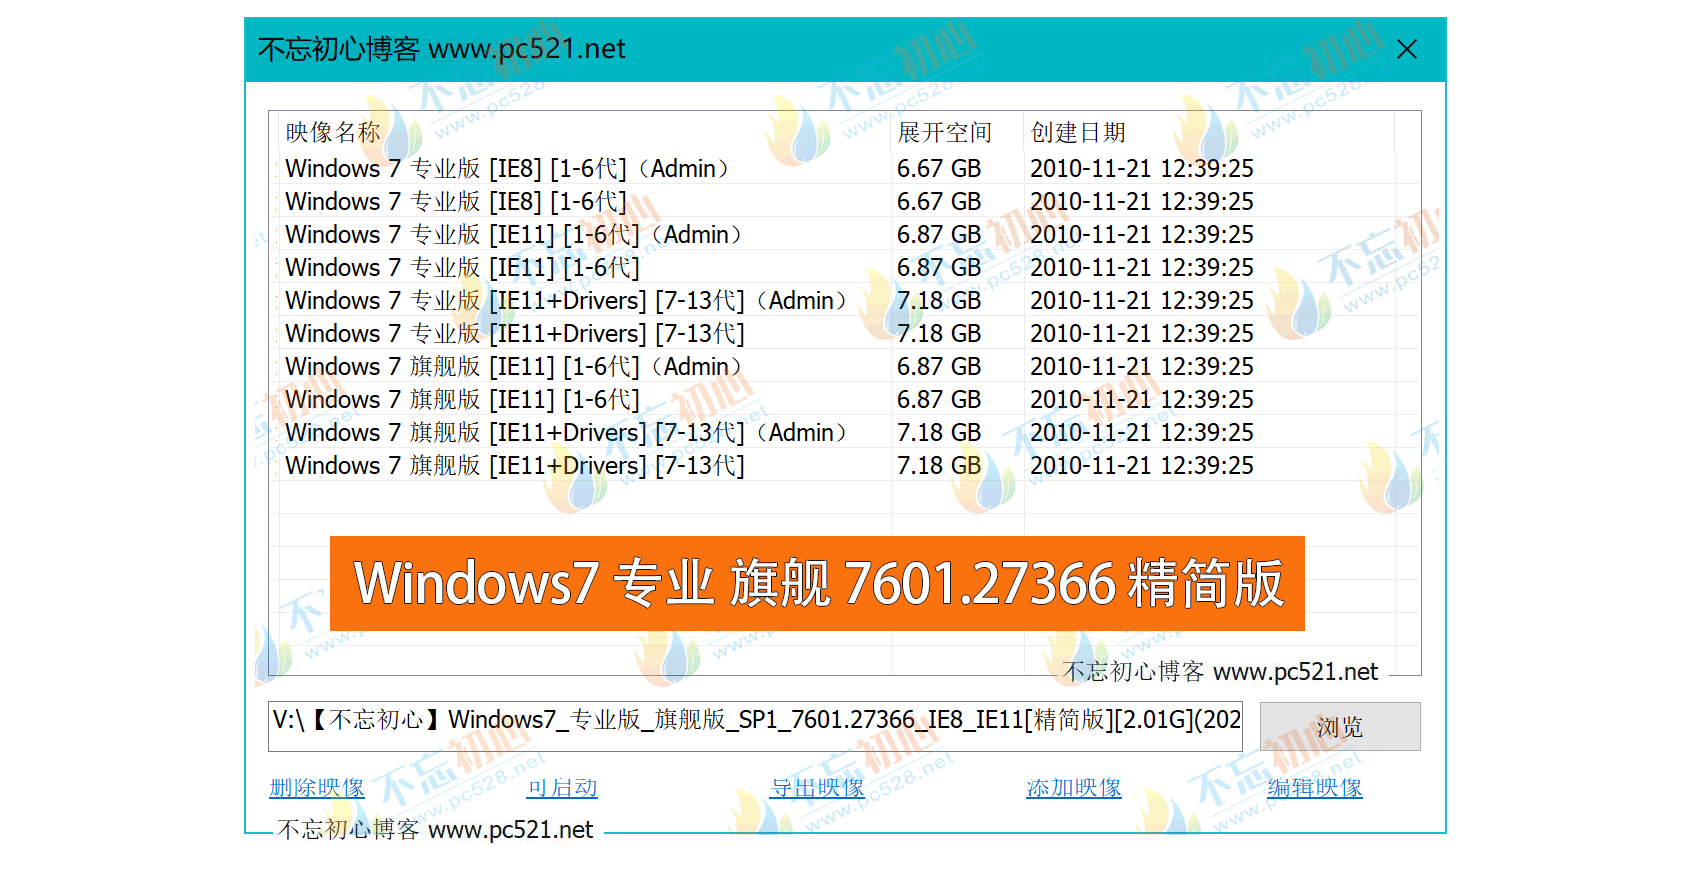Click 6.67 GB size of 专业版 [IE8]（Admin）

(939, 168)
